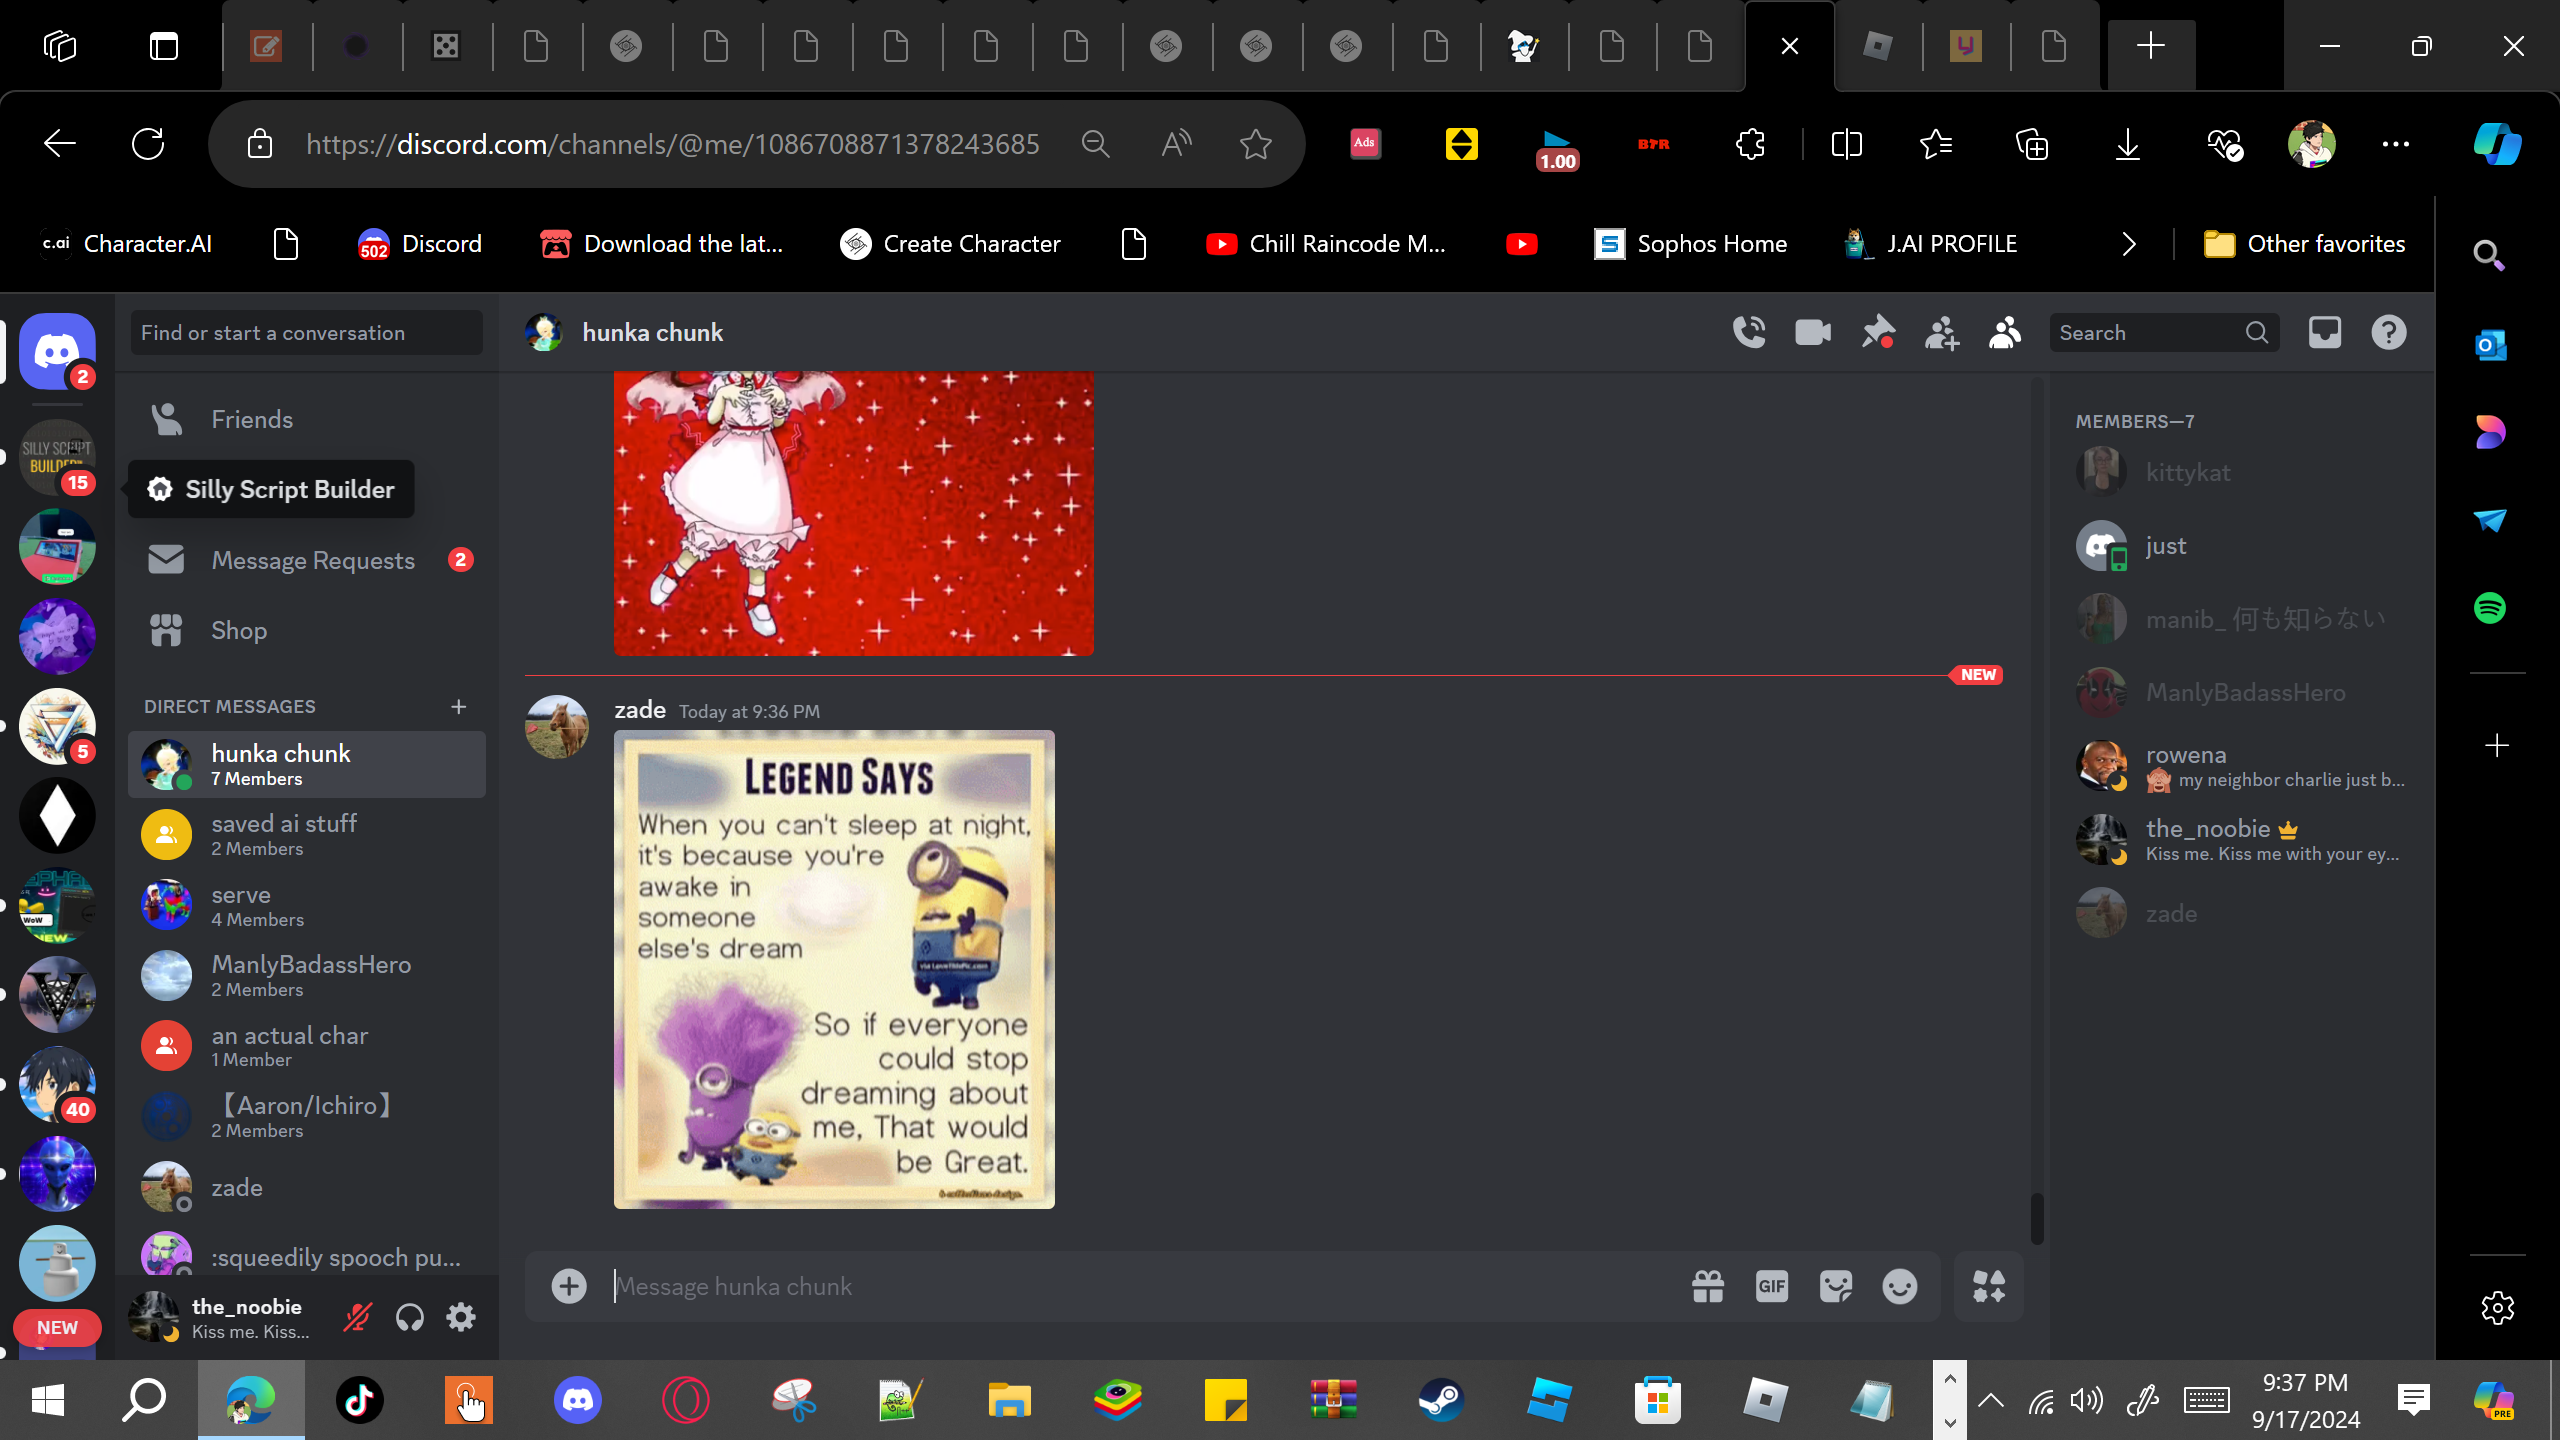Toggle deafen headphones
The width and height of the screenshot is (2560, 1440).
tap(410, 1317)
